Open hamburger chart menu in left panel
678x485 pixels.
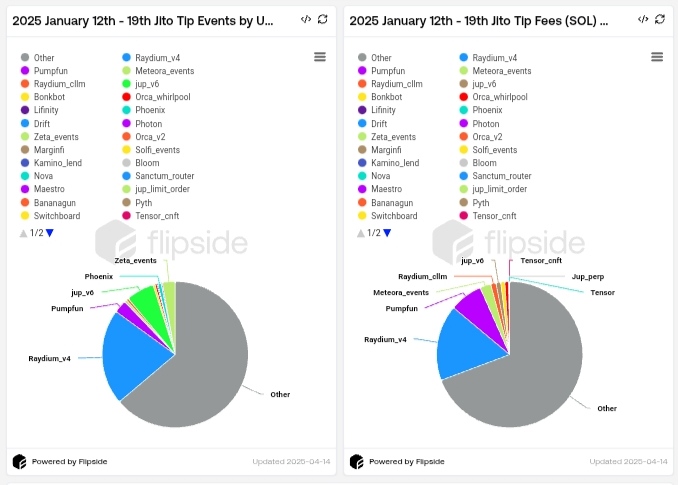tap(320, 58)
